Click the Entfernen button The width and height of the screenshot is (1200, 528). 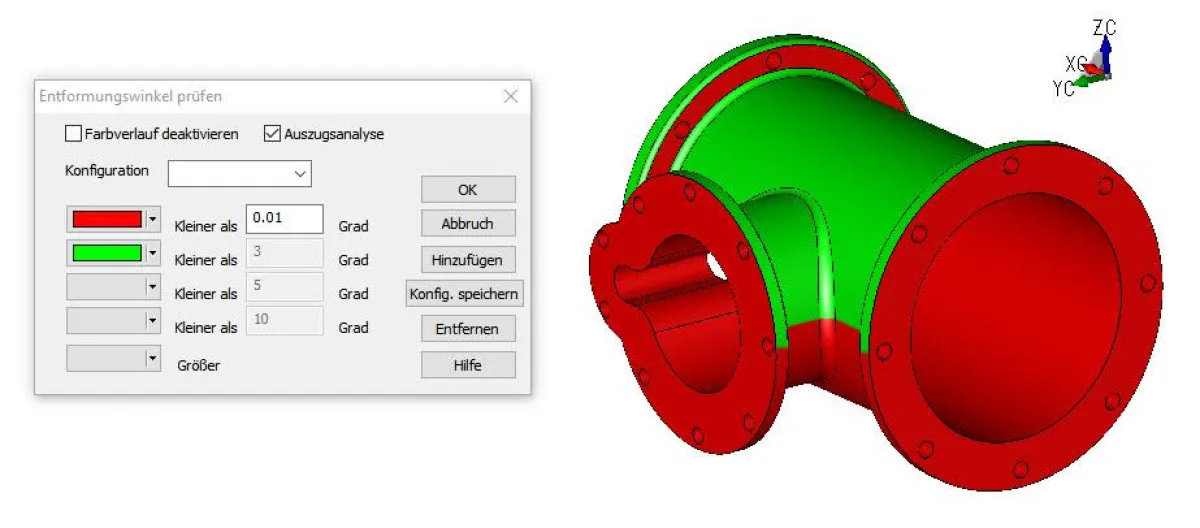point(468,328)
